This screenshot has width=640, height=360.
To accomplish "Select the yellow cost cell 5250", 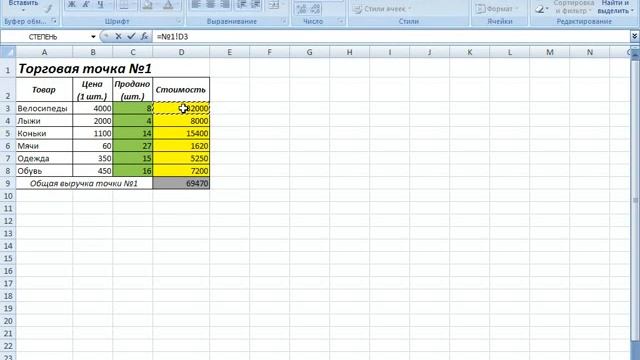I will [181, 158].
